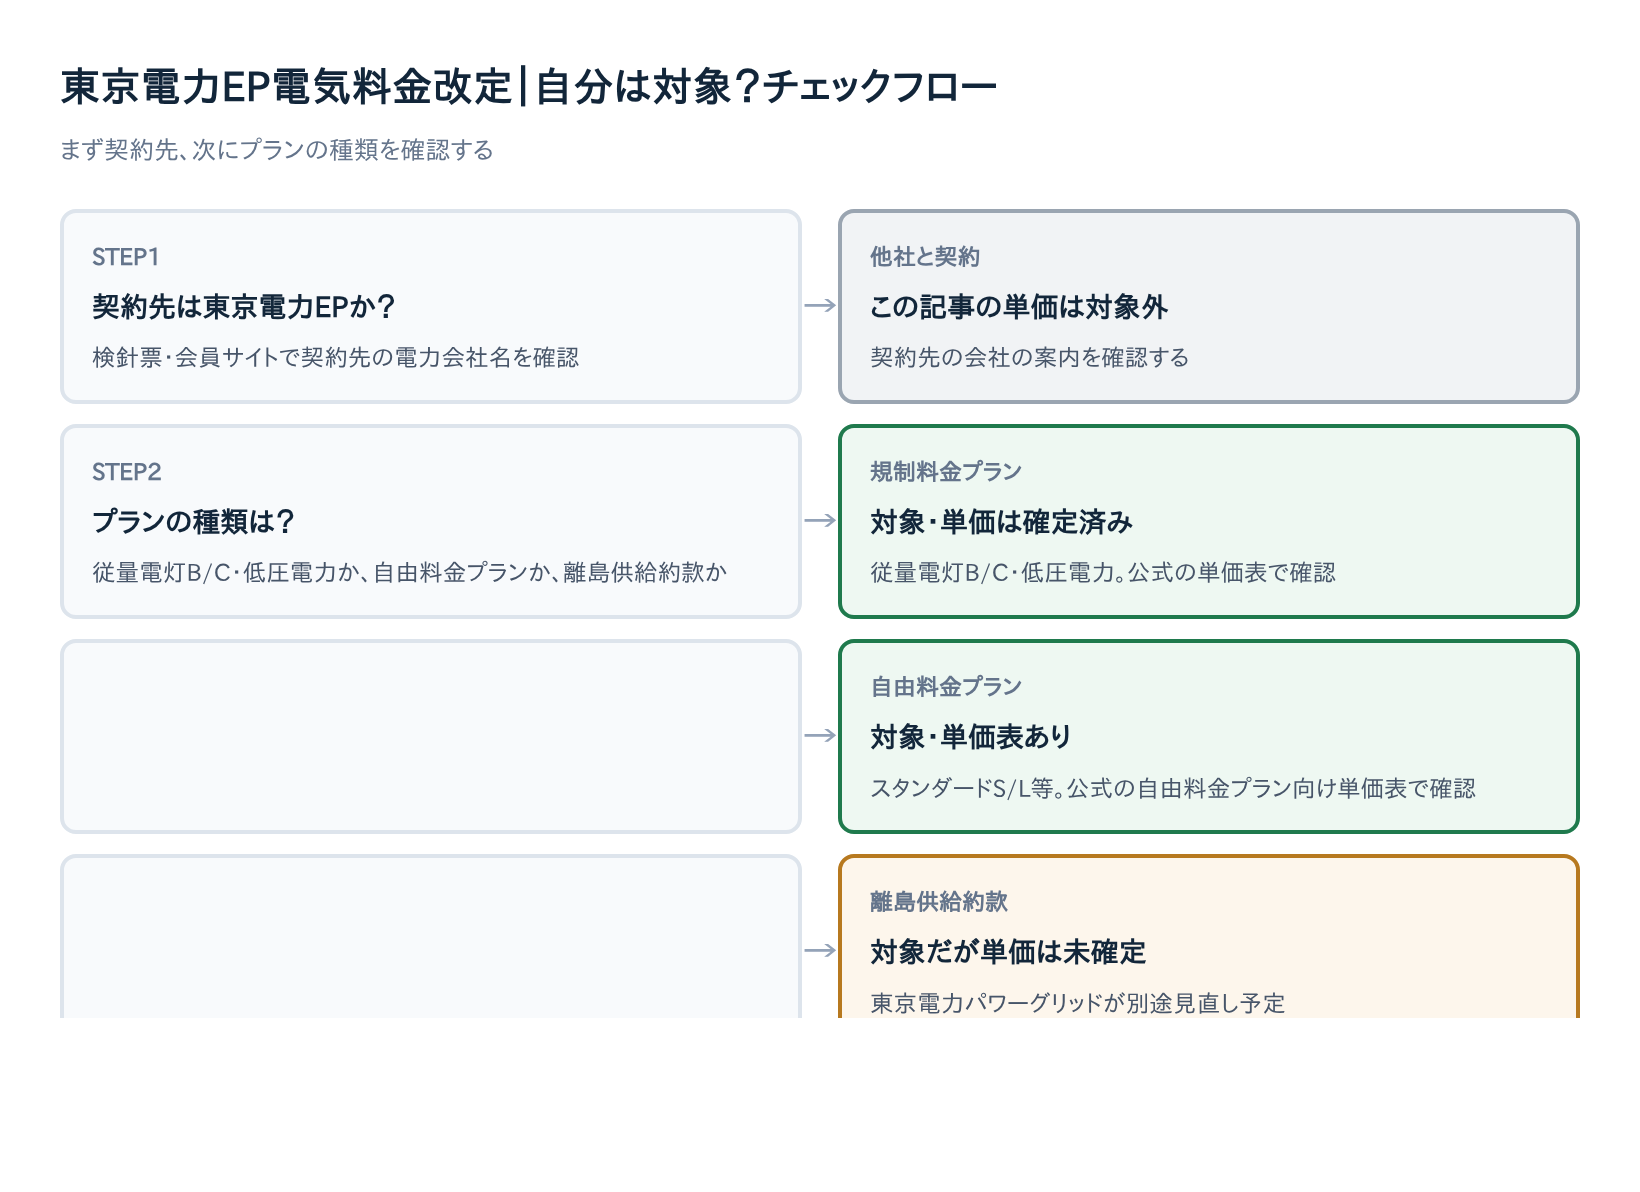This screenshot has width=1640, height=1192.
Task: Select the heading 契約先は東京電力EPか?
Action: (x=244, y=307)
